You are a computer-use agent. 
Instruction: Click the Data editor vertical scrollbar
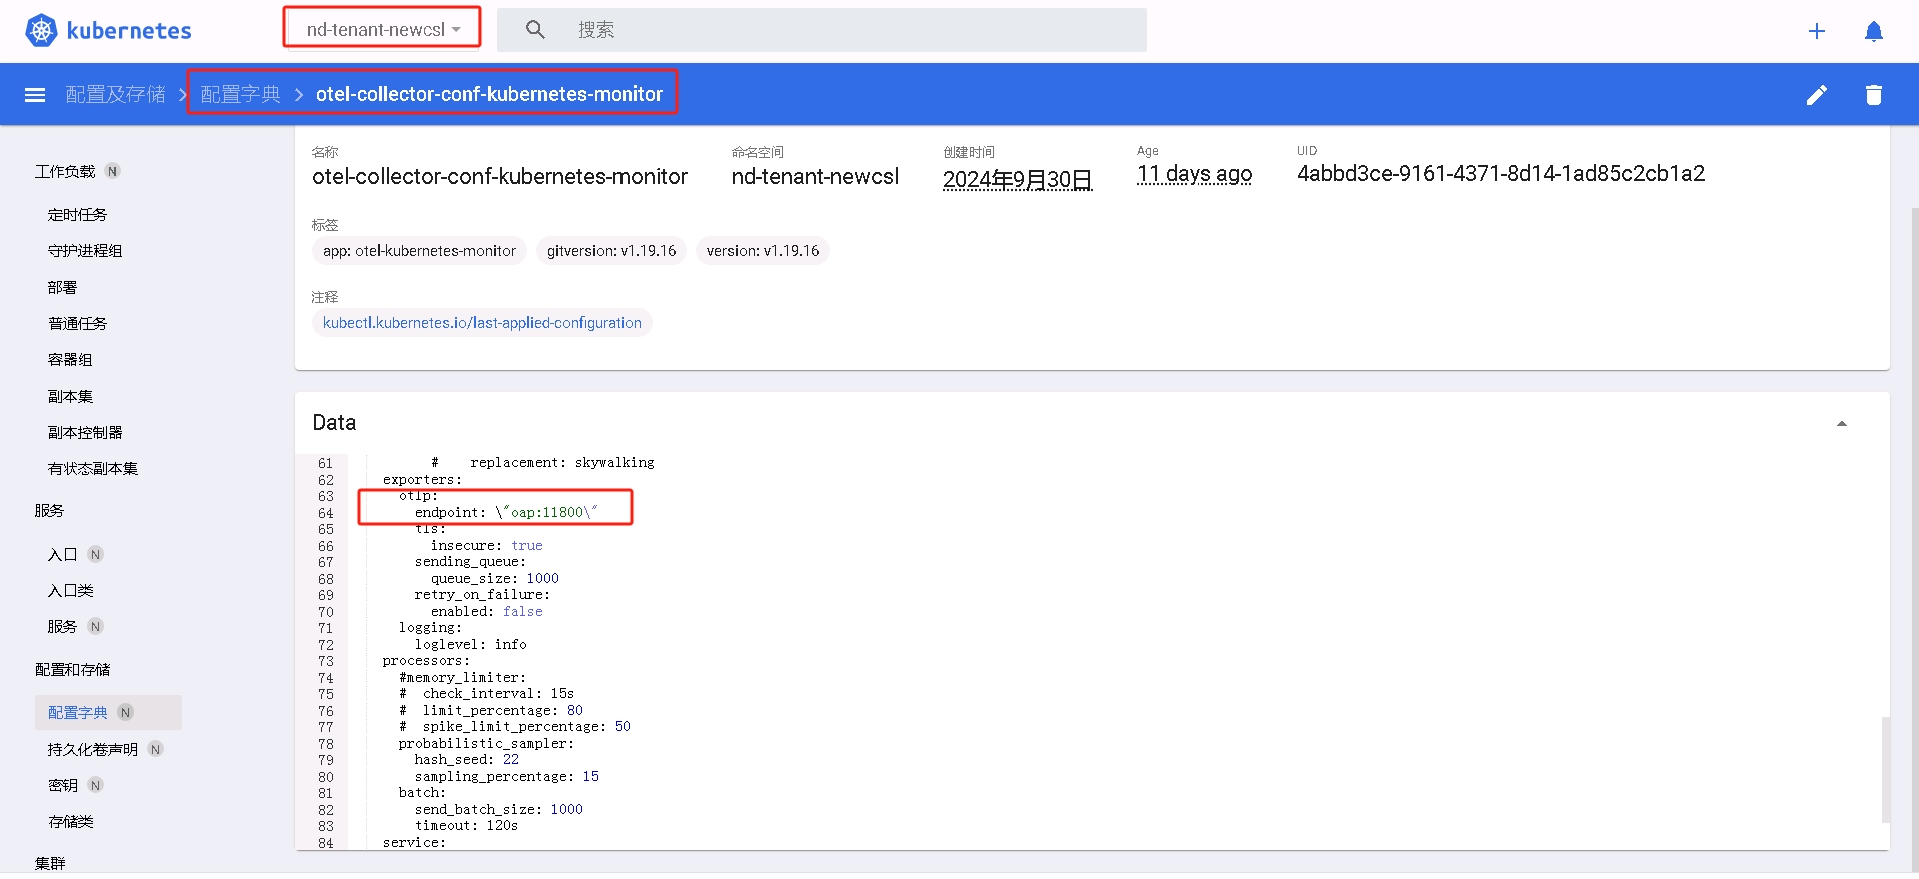point(1885,769)
